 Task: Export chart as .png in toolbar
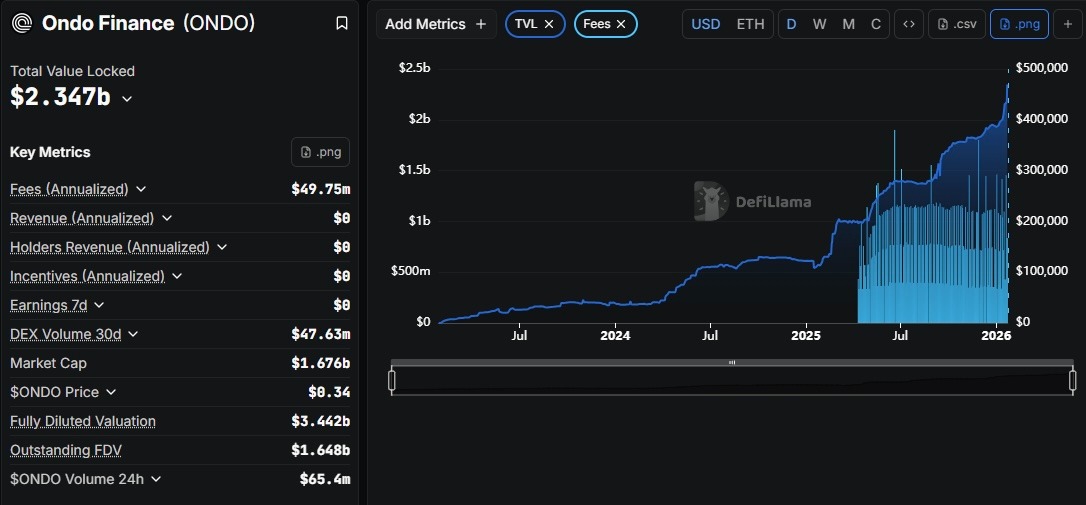point(1017,24)
